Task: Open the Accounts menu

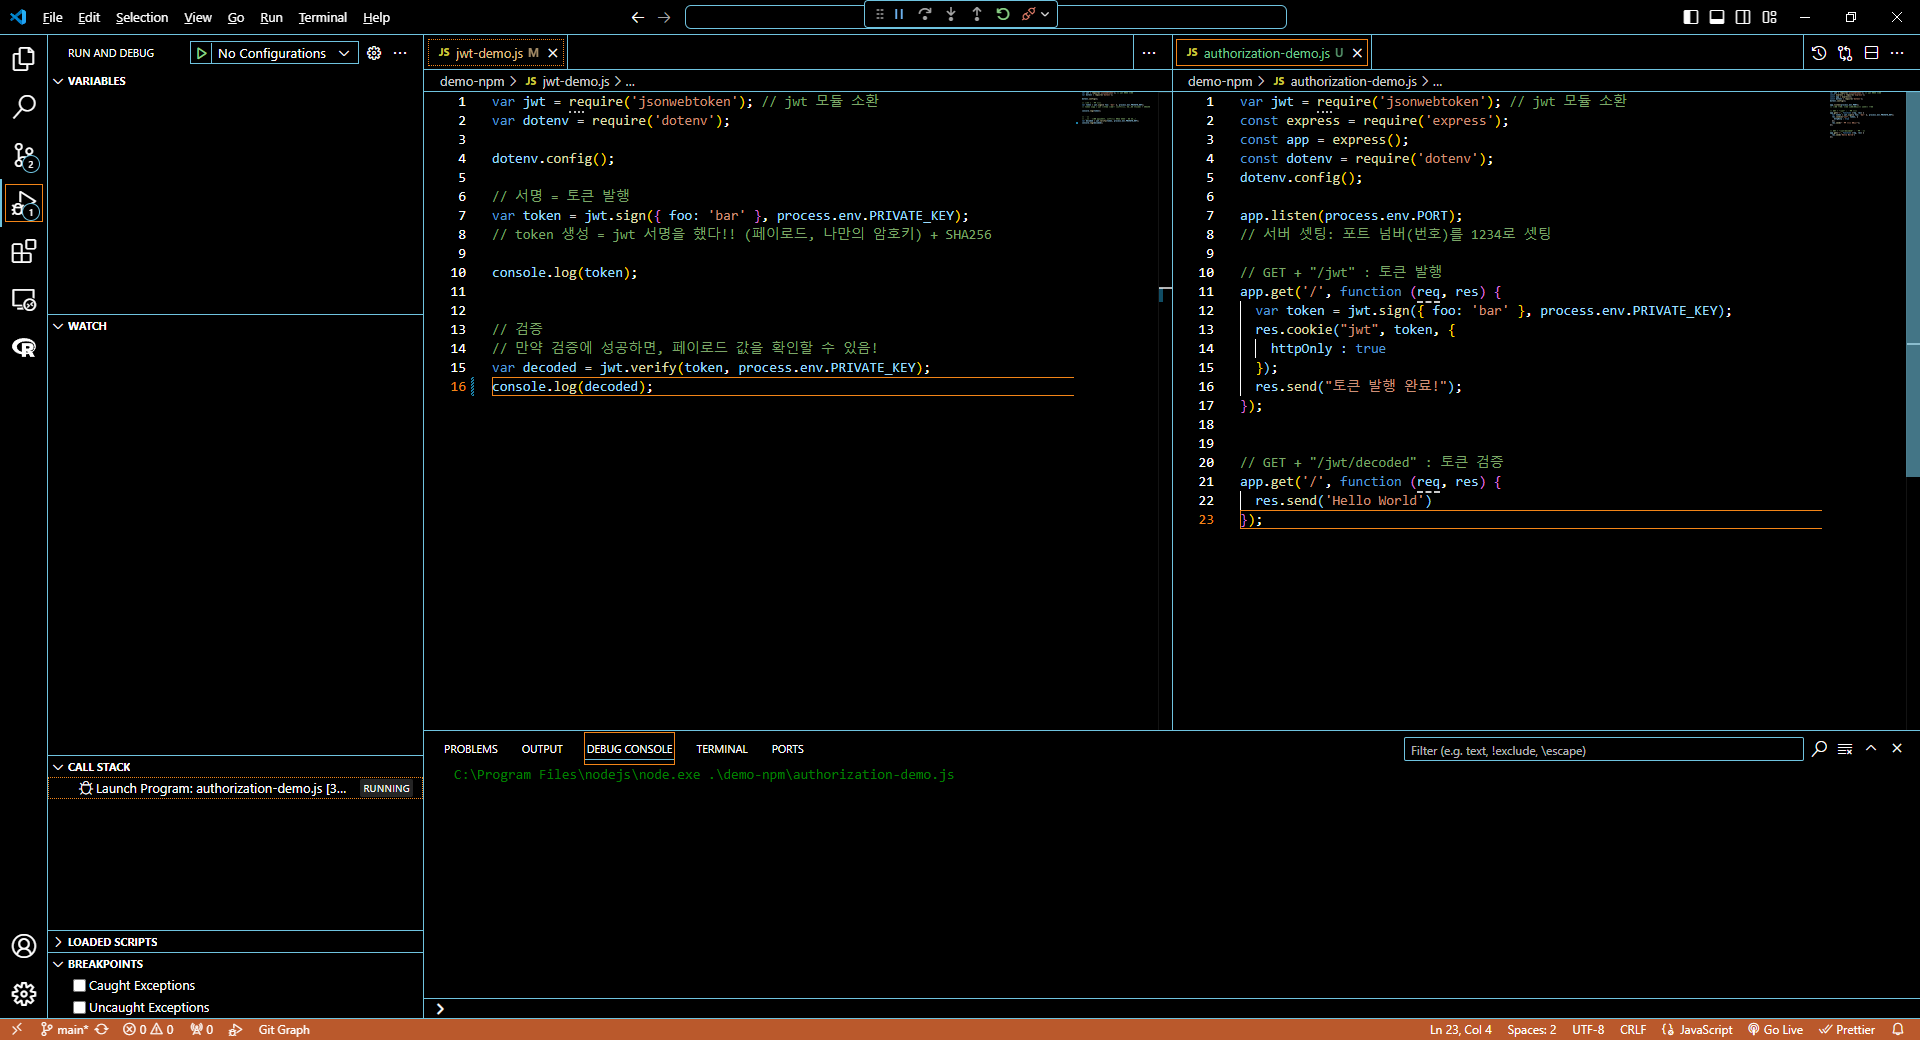Action: coord(24,946)
